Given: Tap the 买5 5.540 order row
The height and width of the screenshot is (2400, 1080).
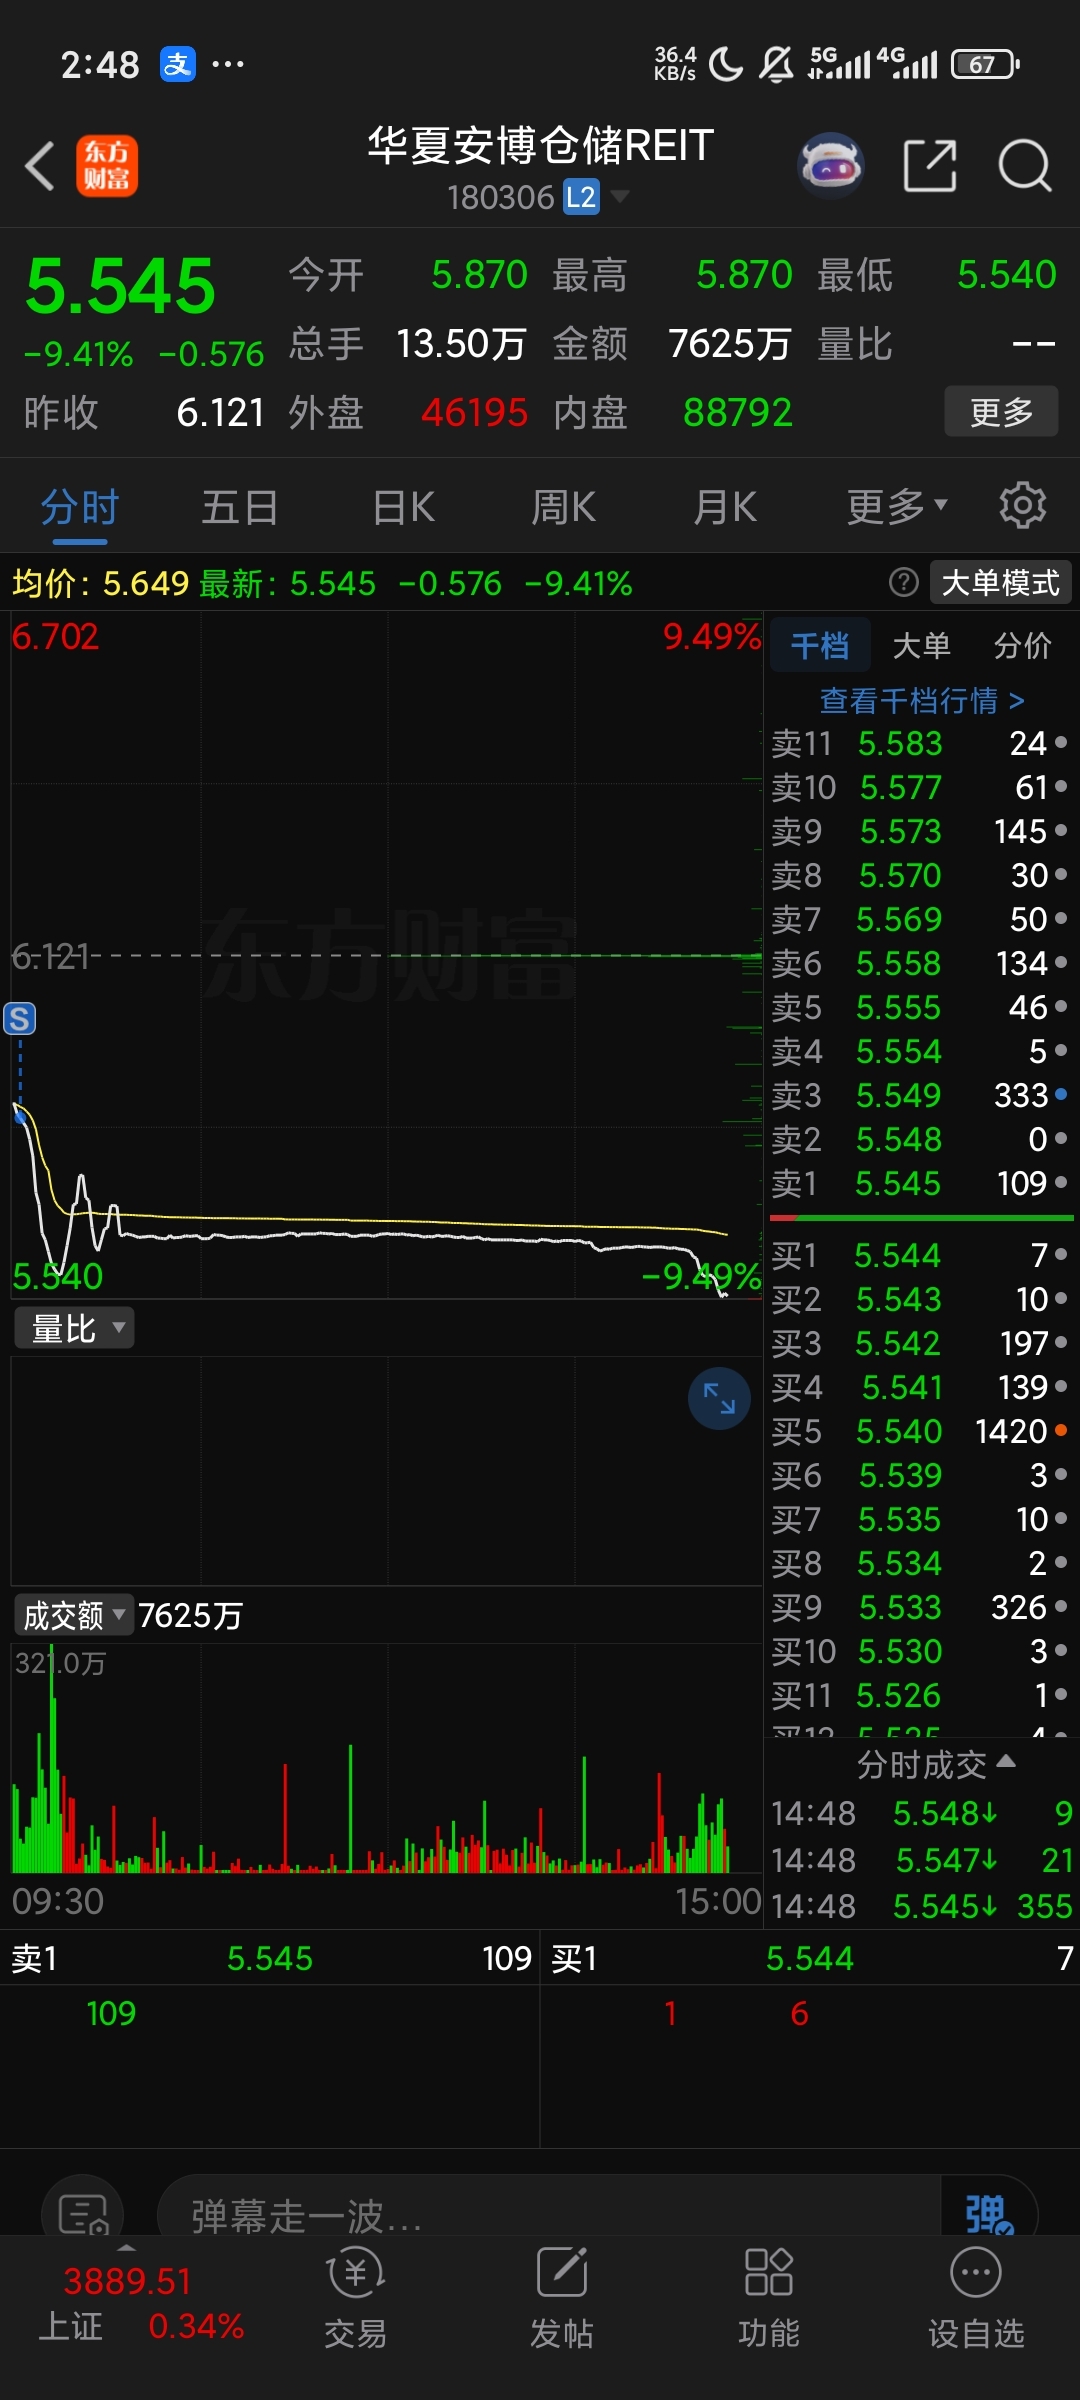Looking at the screenshot, I should click(x=920, y=1431).
